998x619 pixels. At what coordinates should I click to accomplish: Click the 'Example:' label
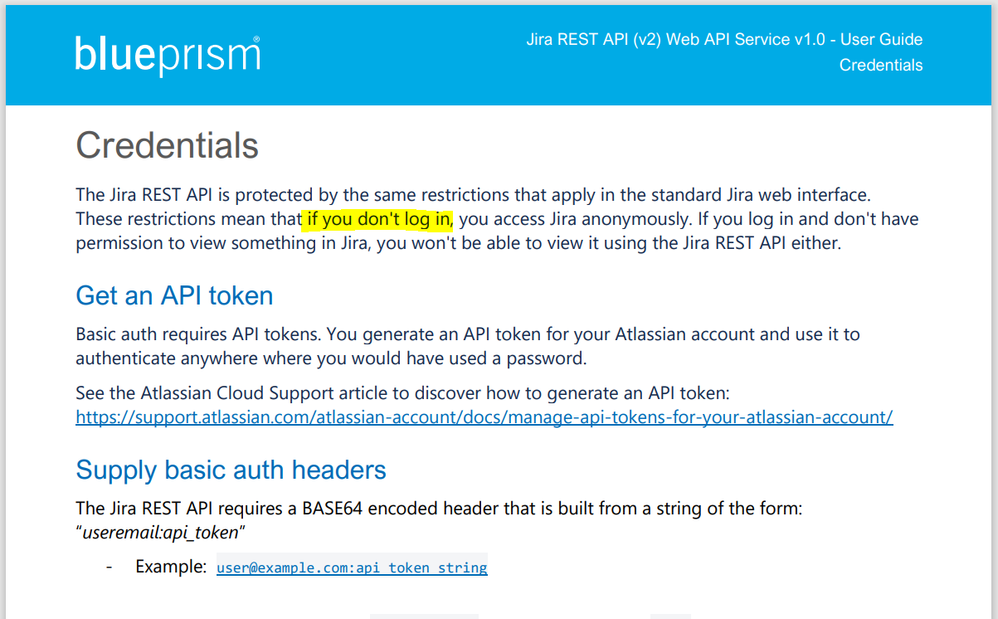(x=171, y=567)
